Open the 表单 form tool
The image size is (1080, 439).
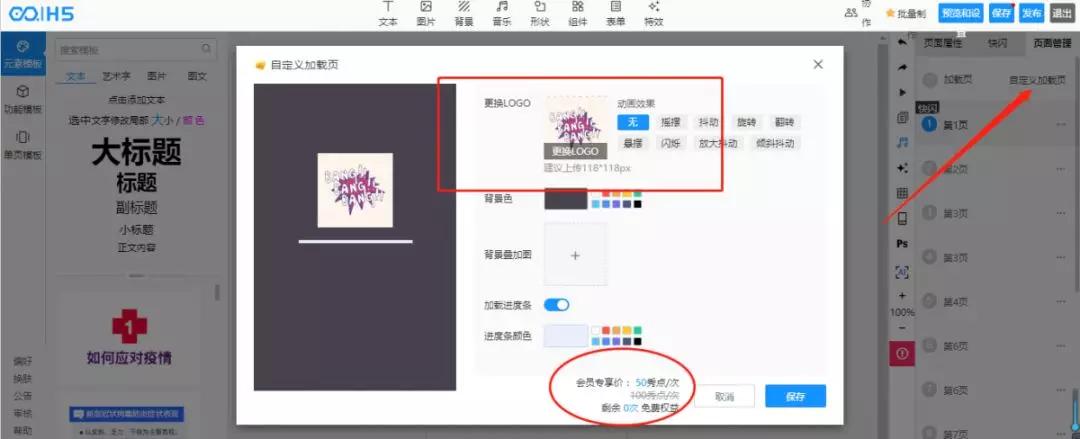point(616,14)
